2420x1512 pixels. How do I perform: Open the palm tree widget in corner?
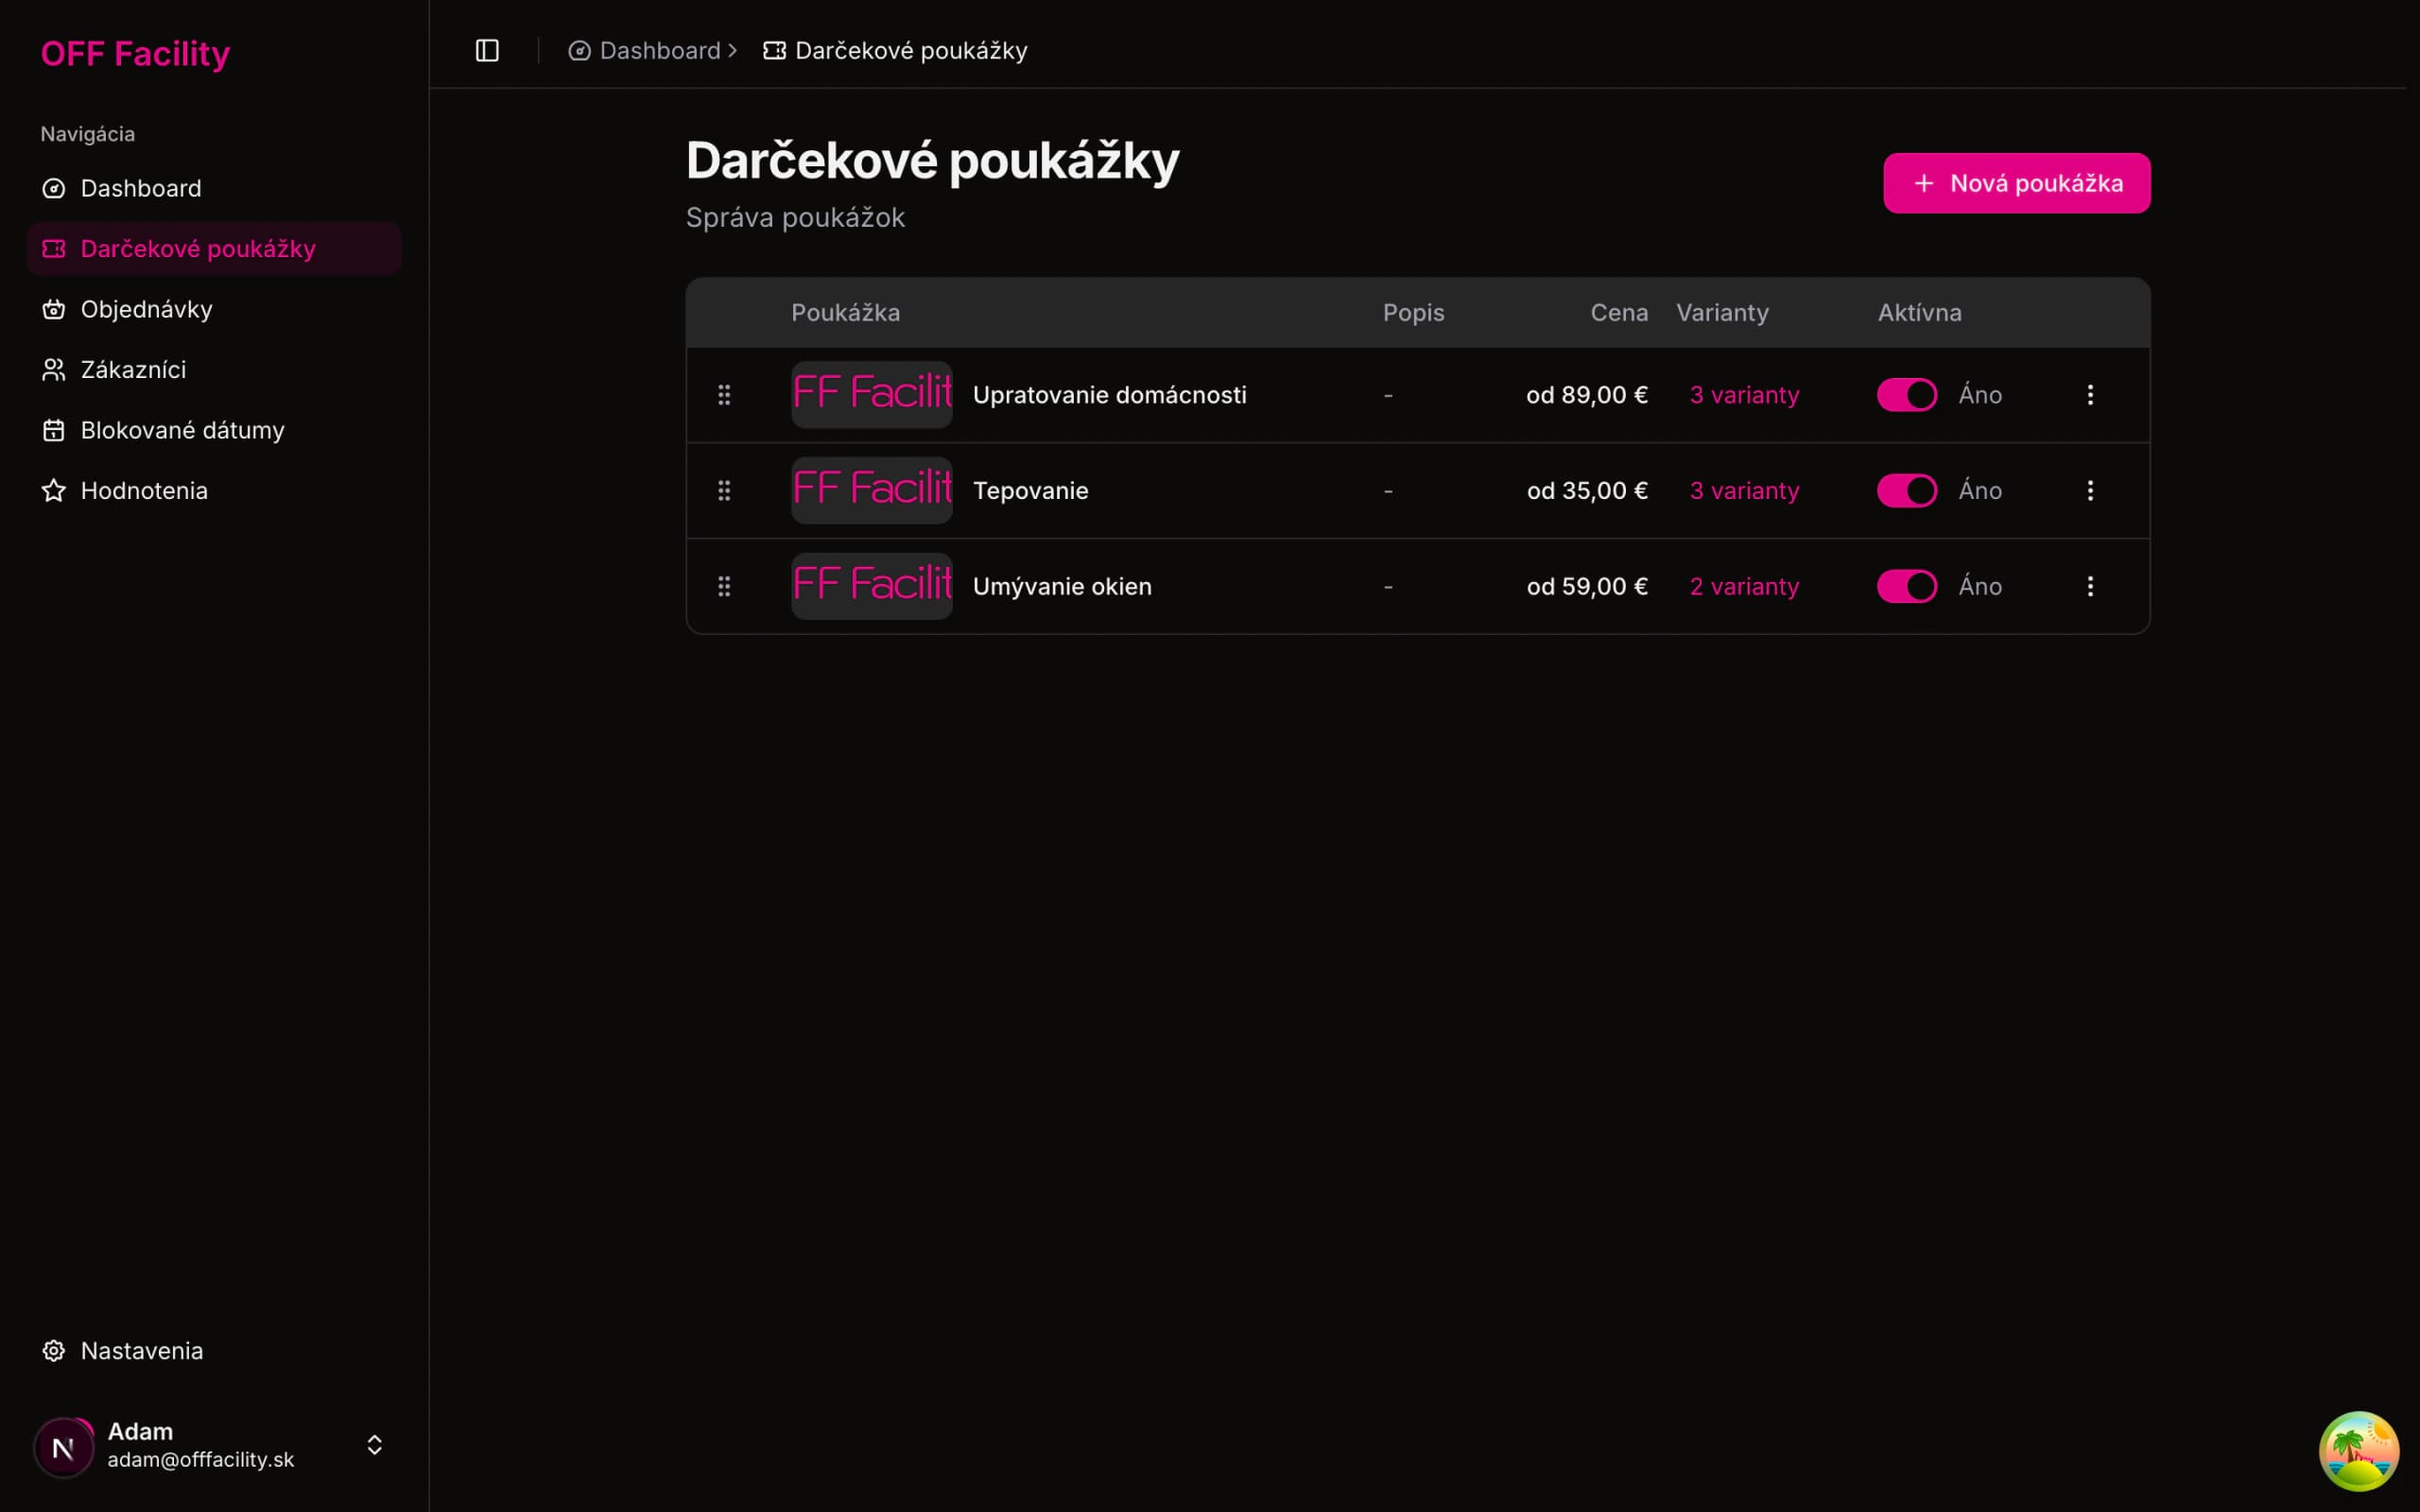[2359, 1451]
